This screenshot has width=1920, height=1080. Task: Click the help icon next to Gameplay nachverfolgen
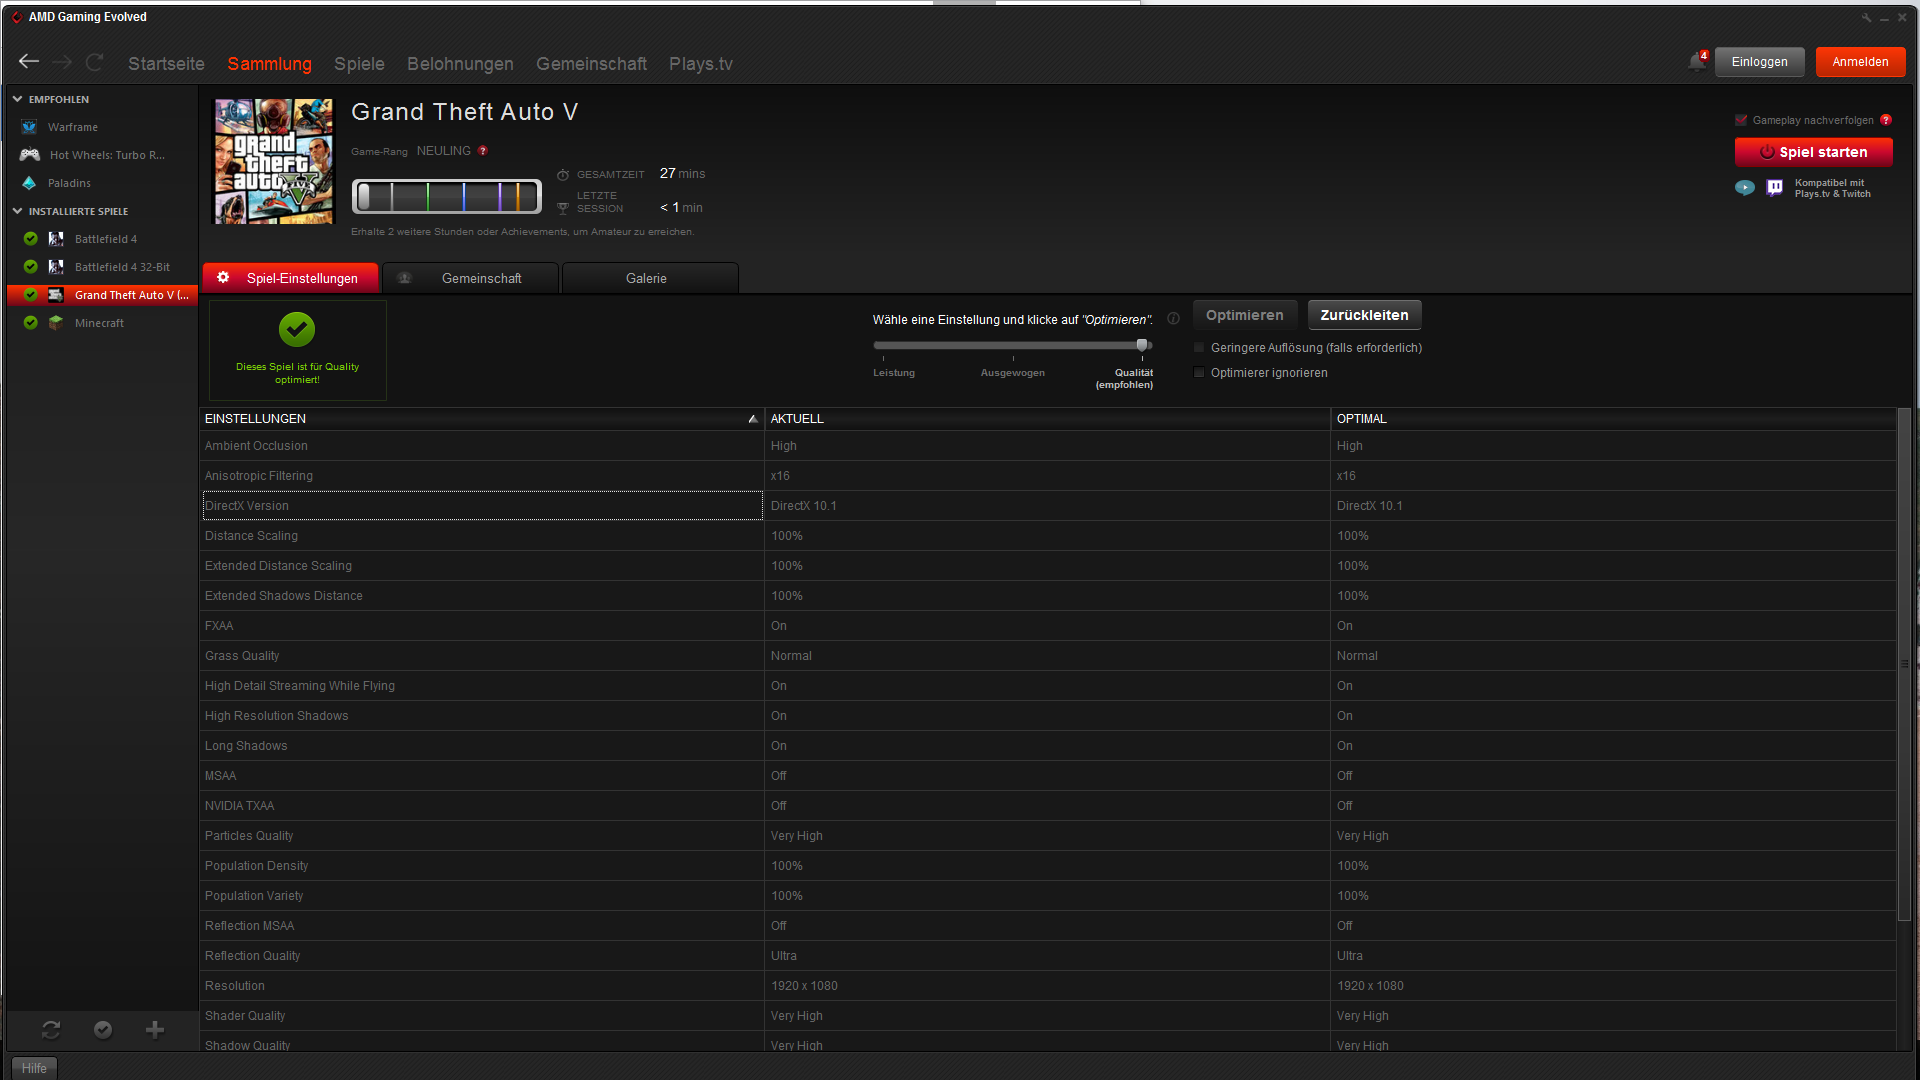coord(1886,120)
